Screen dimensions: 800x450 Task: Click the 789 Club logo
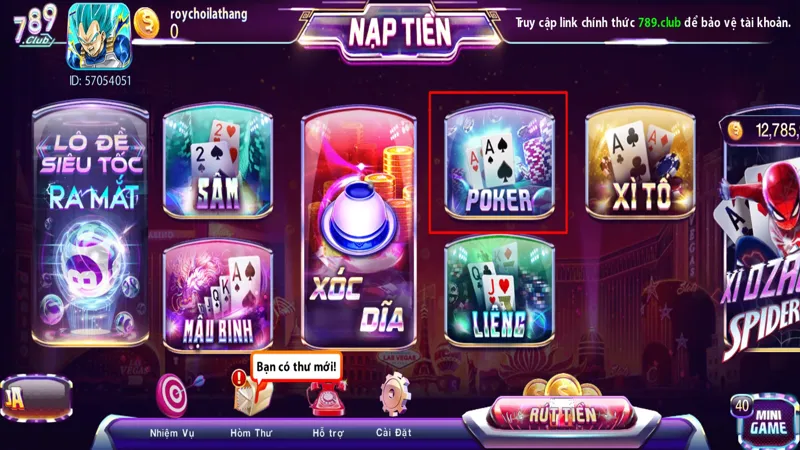[35, 26]
